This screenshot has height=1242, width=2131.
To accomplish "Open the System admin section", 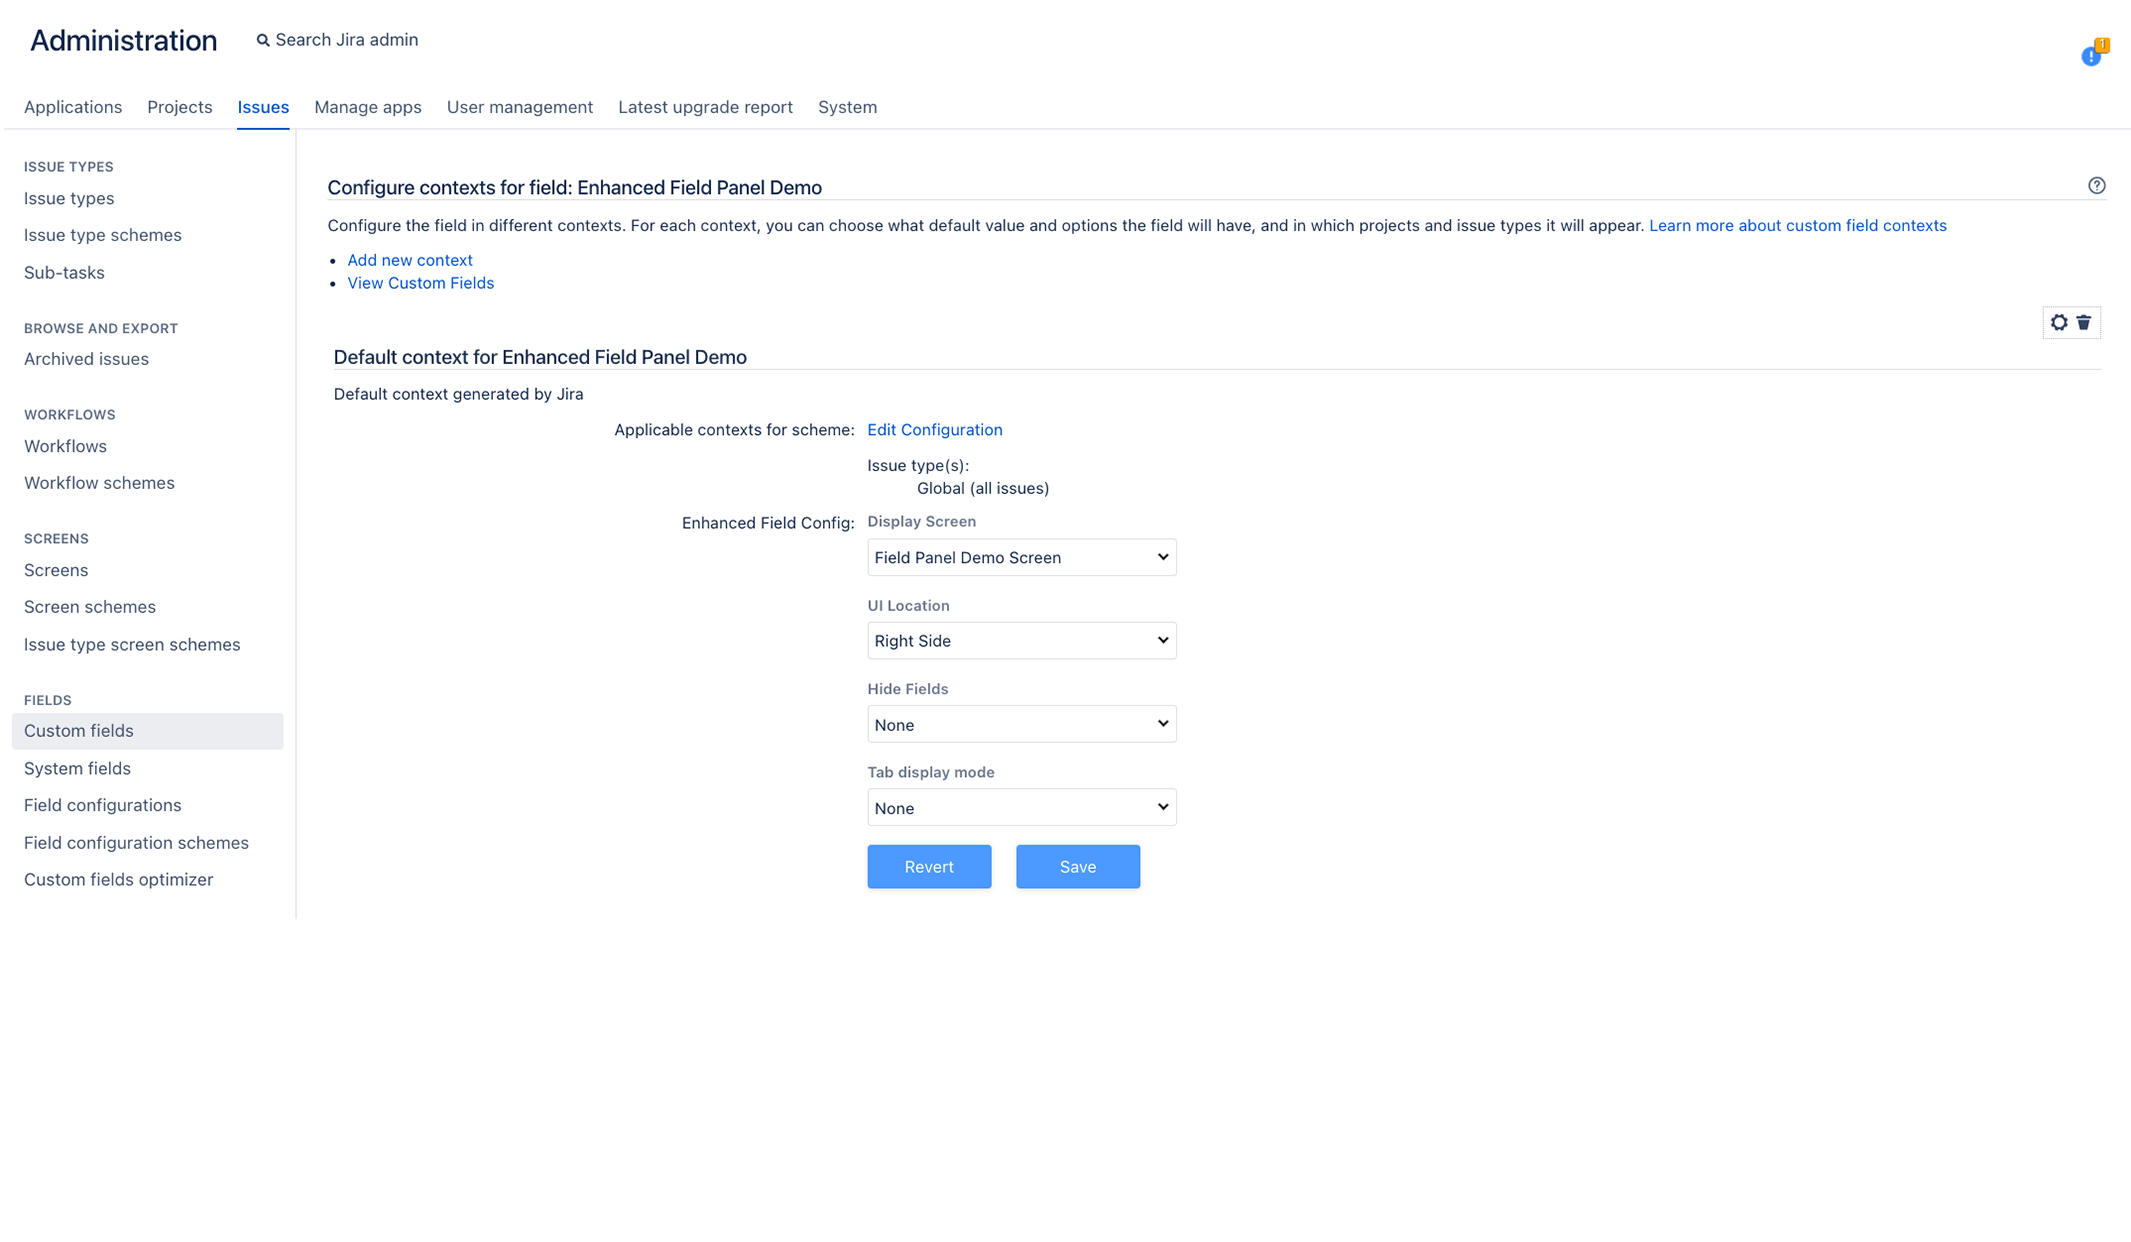I will click(x=847, y=107).
